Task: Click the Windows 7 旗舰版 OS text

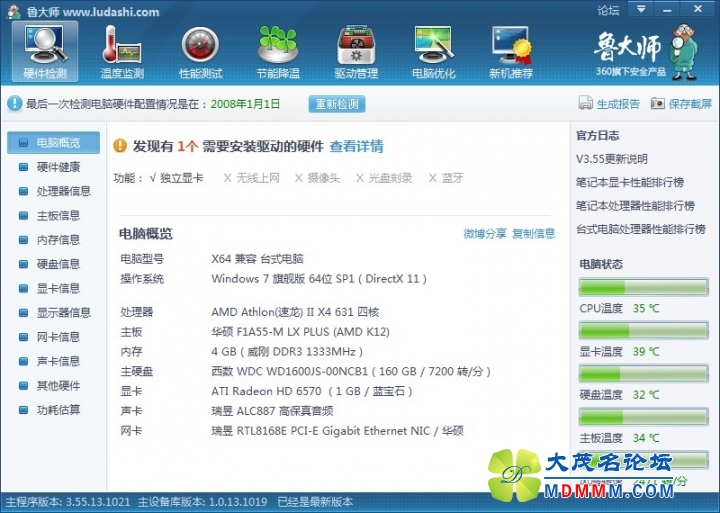Action: pyautogui.click(x=319, y=279)
